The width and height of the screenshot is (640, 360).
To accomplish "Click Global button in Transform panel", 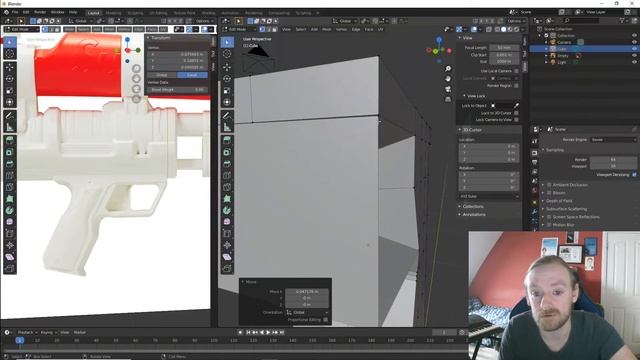I will click(162, 75).
